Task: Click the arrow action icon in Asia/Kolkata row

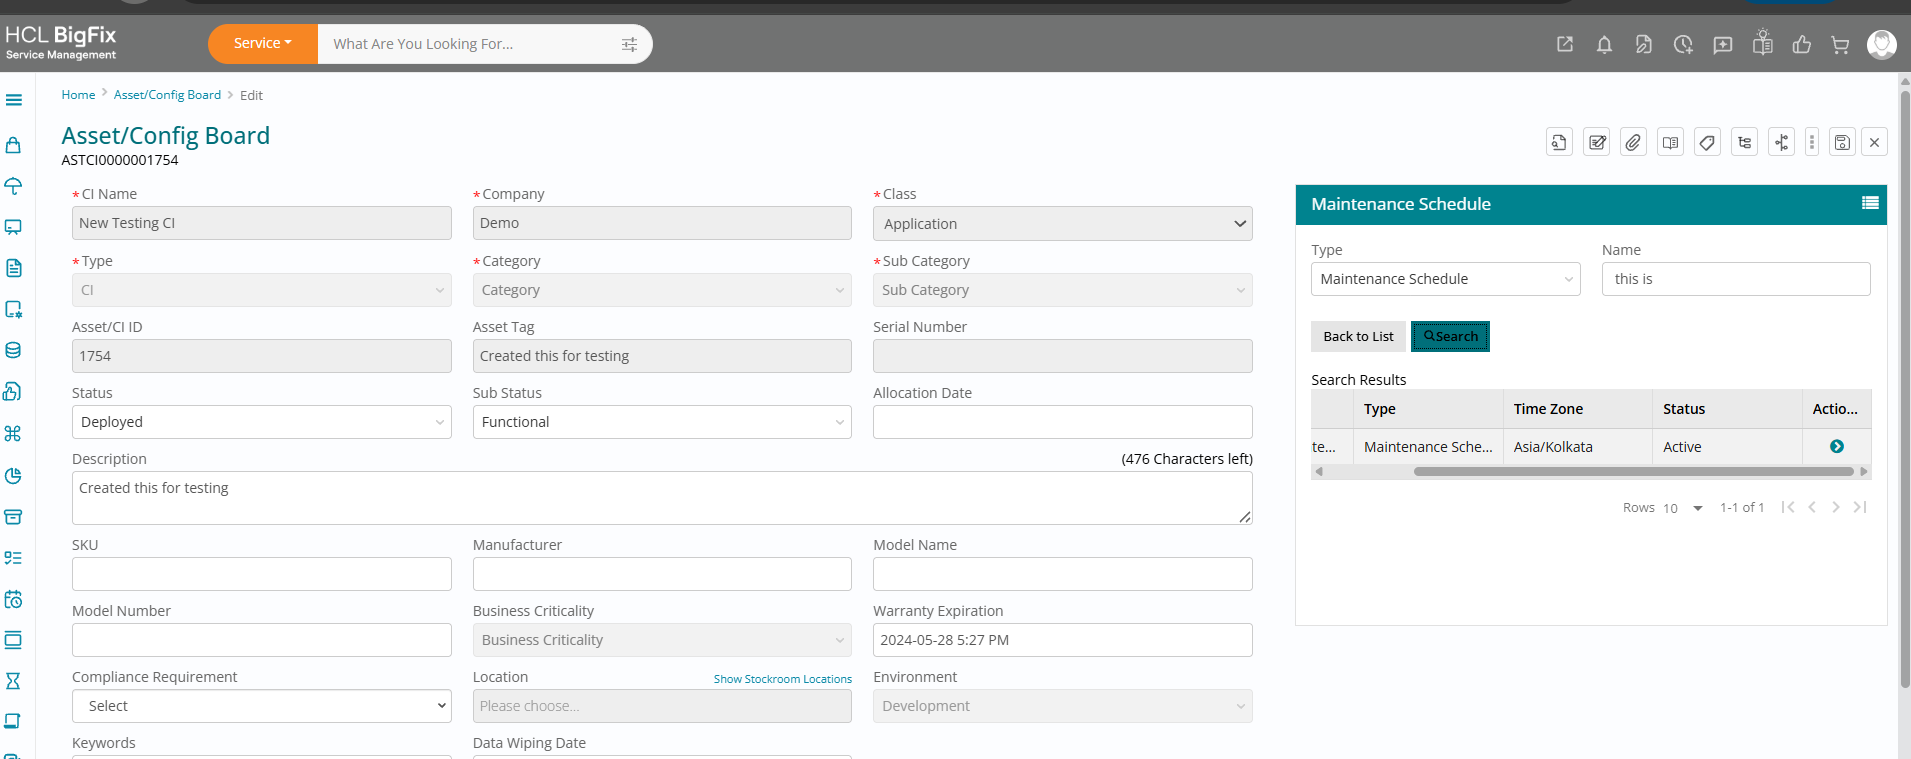Action: click(1837, 447)
